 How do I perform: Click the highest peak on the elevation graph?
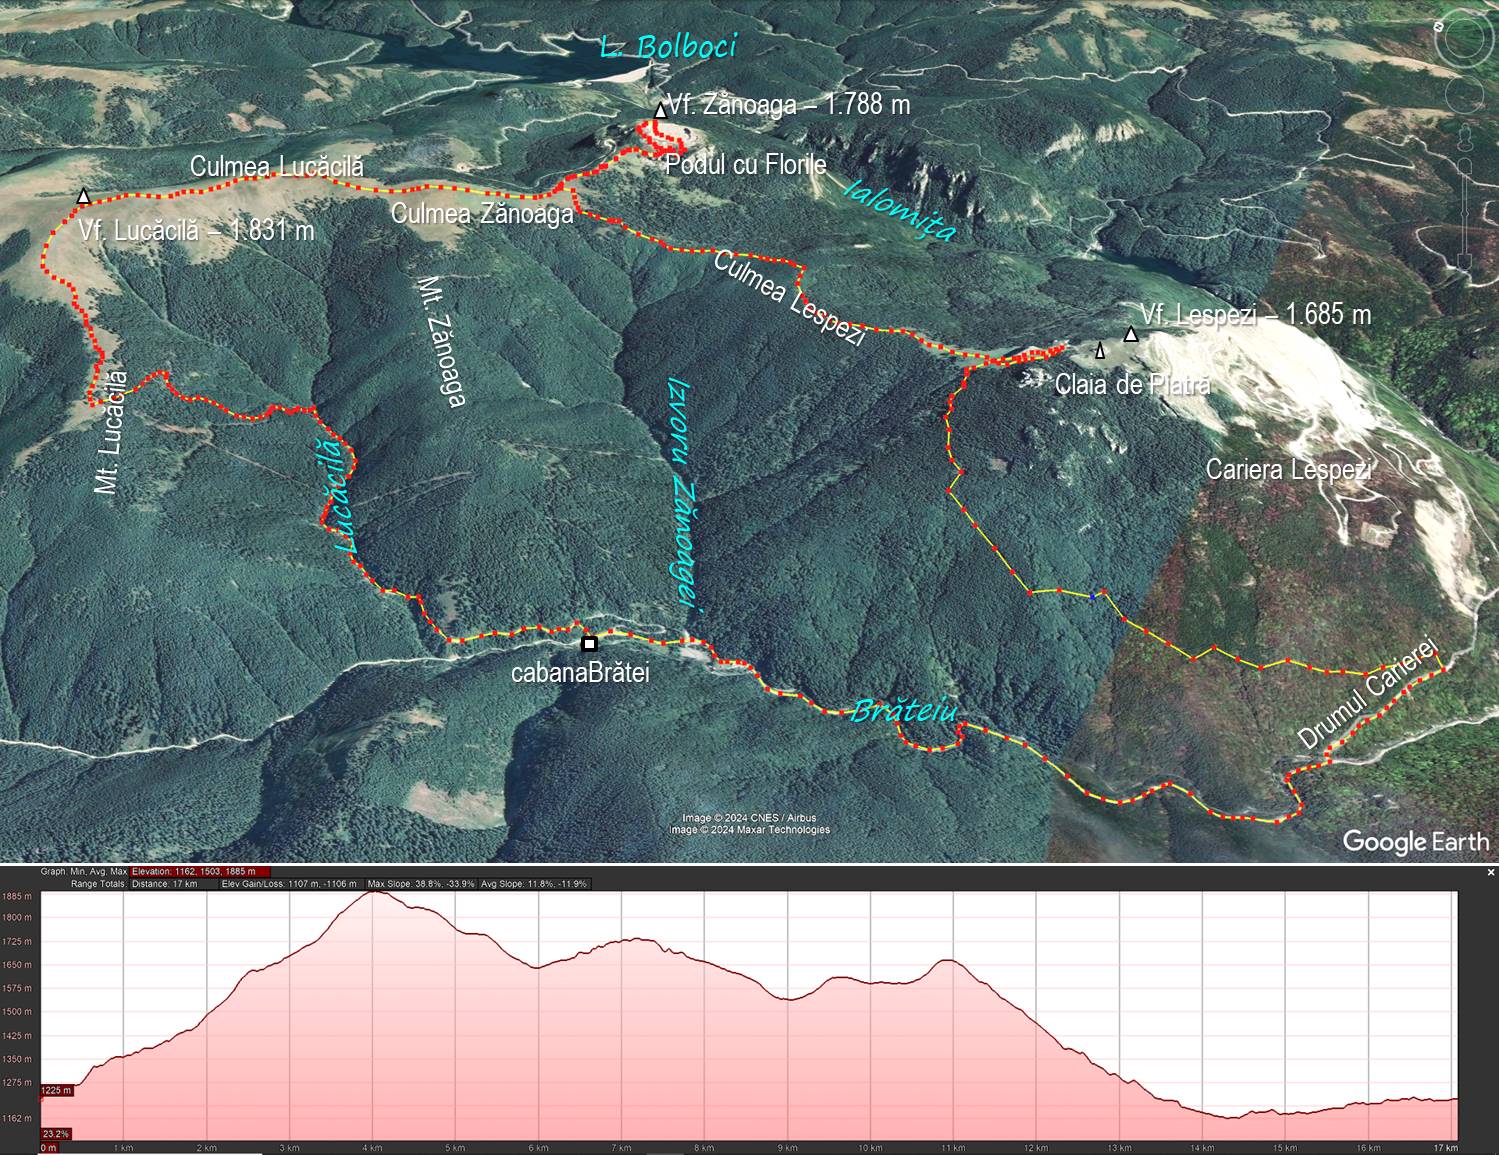coord(373,892)
